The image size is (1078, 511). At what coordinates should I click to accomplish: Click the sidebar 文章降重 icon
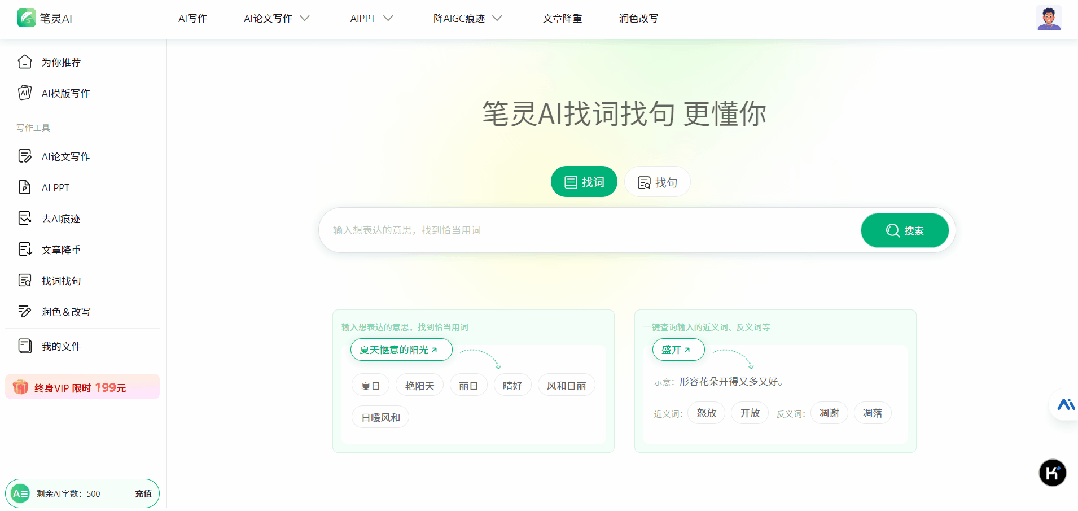[25, 249]
